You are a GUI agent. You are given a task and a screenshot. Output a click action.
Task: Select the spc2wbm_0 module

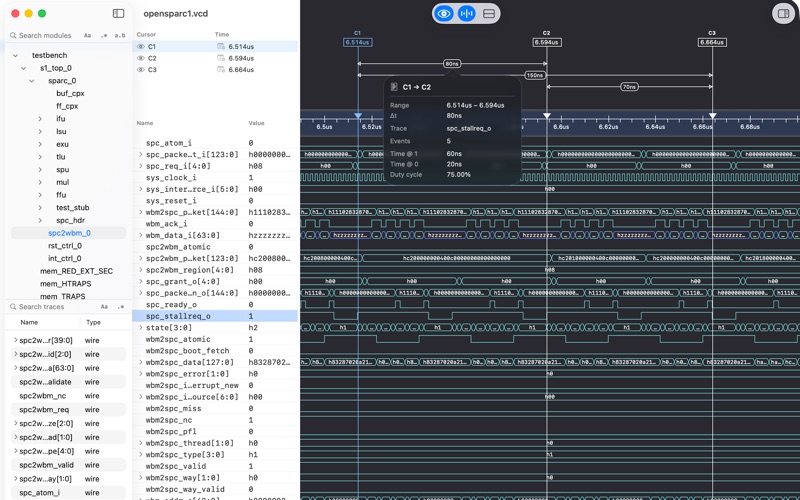(68, 233)
